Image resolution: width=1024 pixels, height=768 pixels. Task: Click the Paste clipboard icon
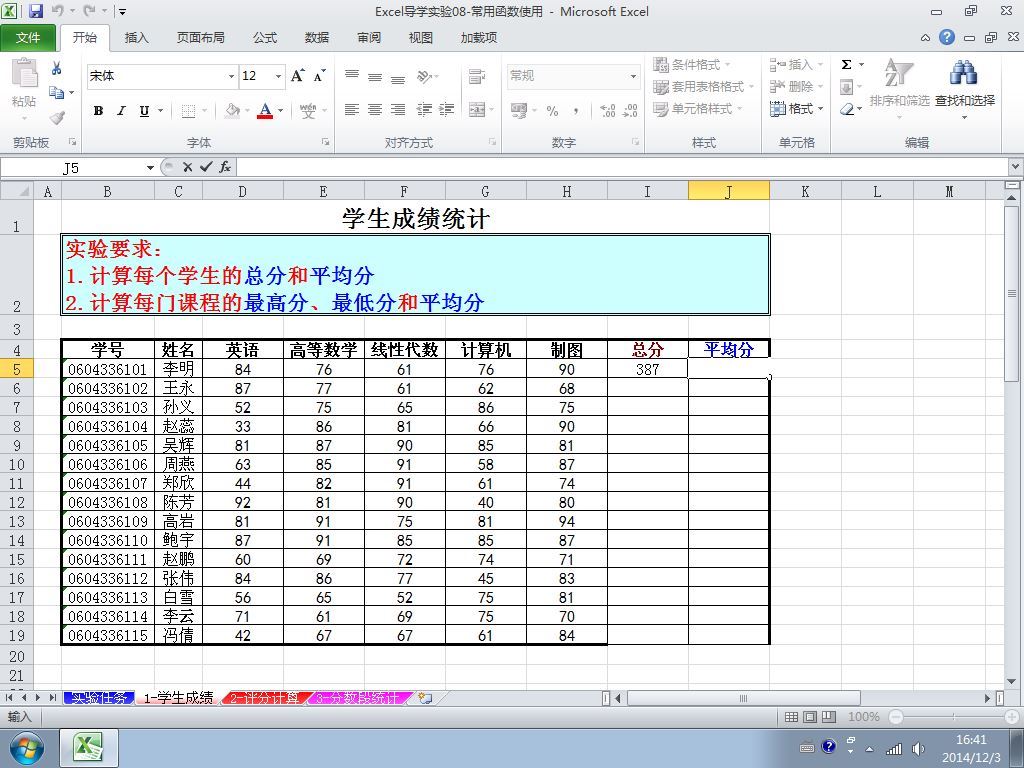coord(24,73)
